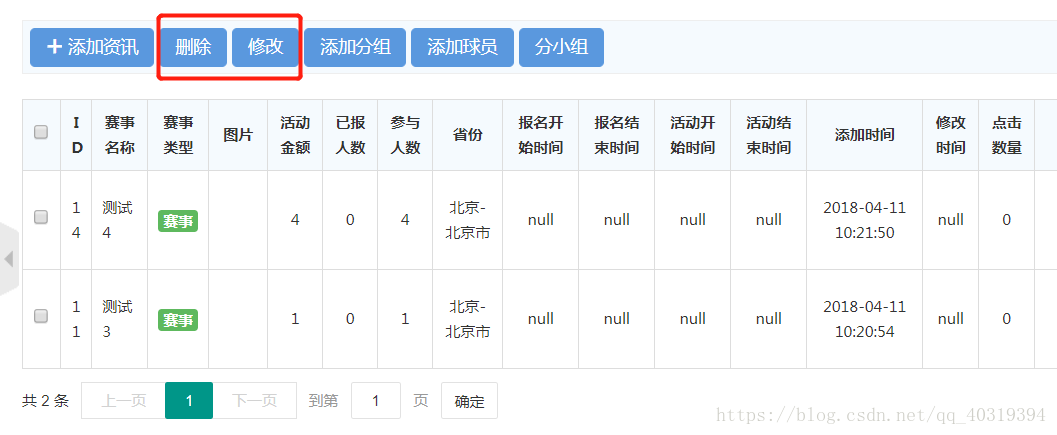Viewport: 1057px width, 435px height.
Task: Click the page number input field
Action: [x=375, y=401]
